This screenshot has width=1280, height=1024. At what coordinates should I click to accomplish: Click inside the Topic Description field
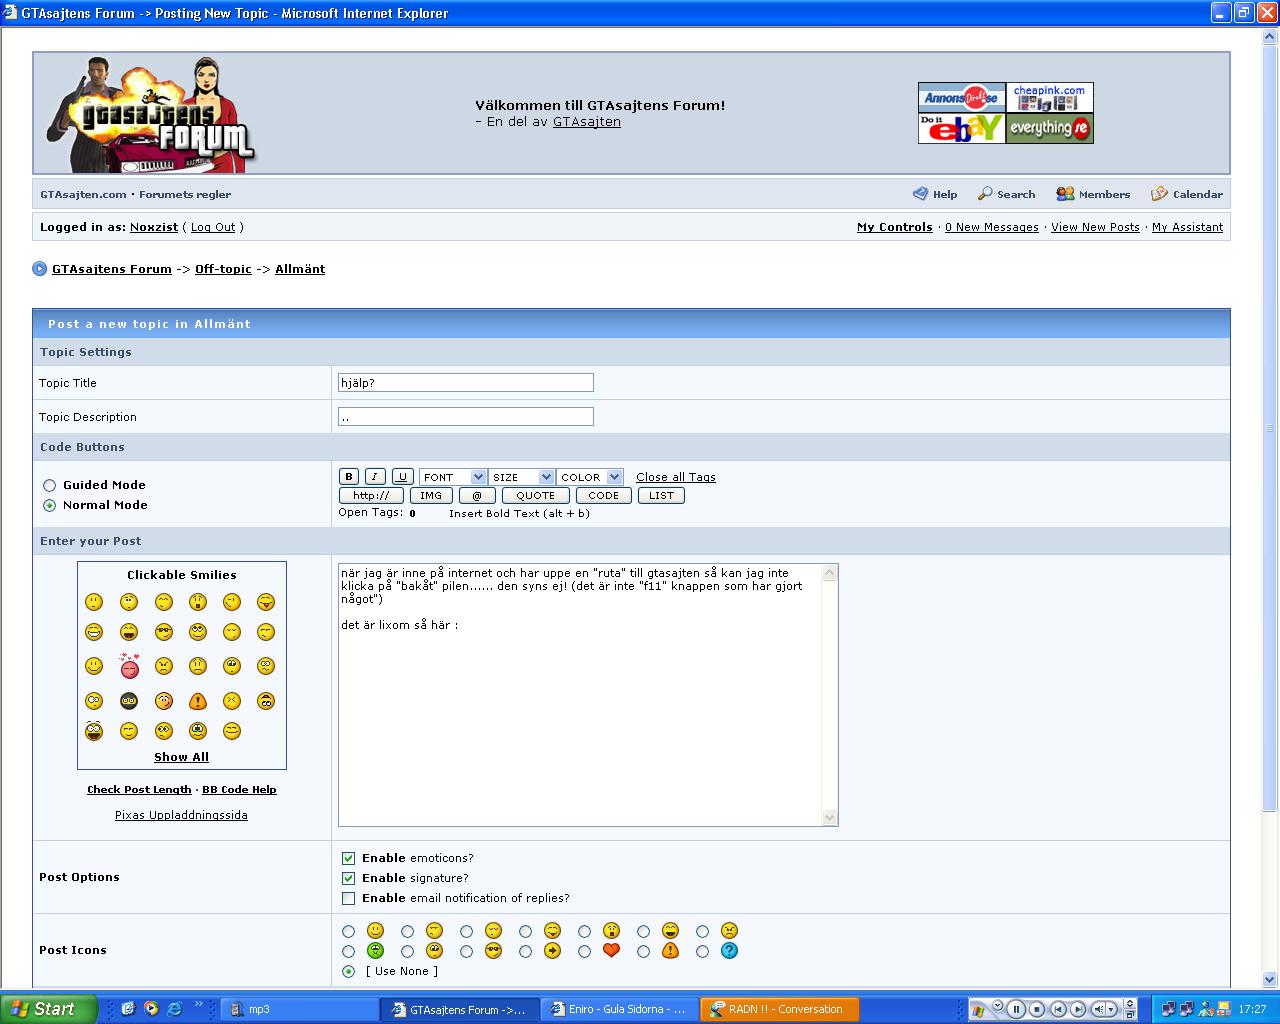coord(466,417)
